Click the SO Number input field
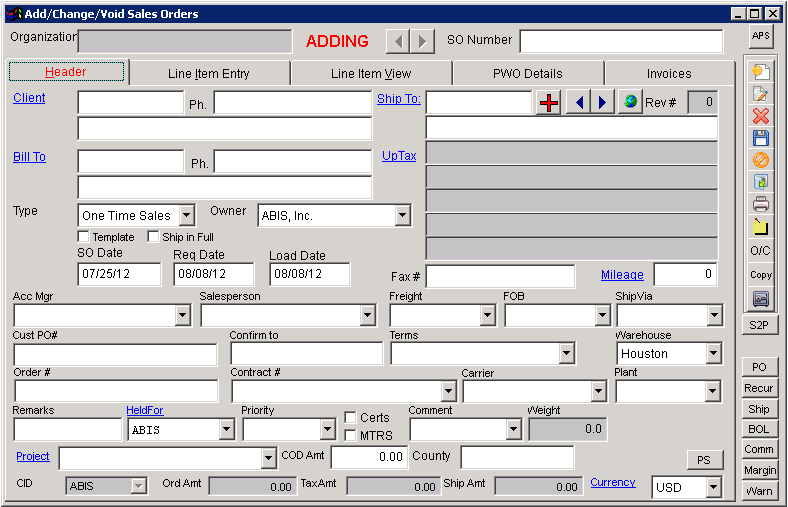 tap(620, 41)
